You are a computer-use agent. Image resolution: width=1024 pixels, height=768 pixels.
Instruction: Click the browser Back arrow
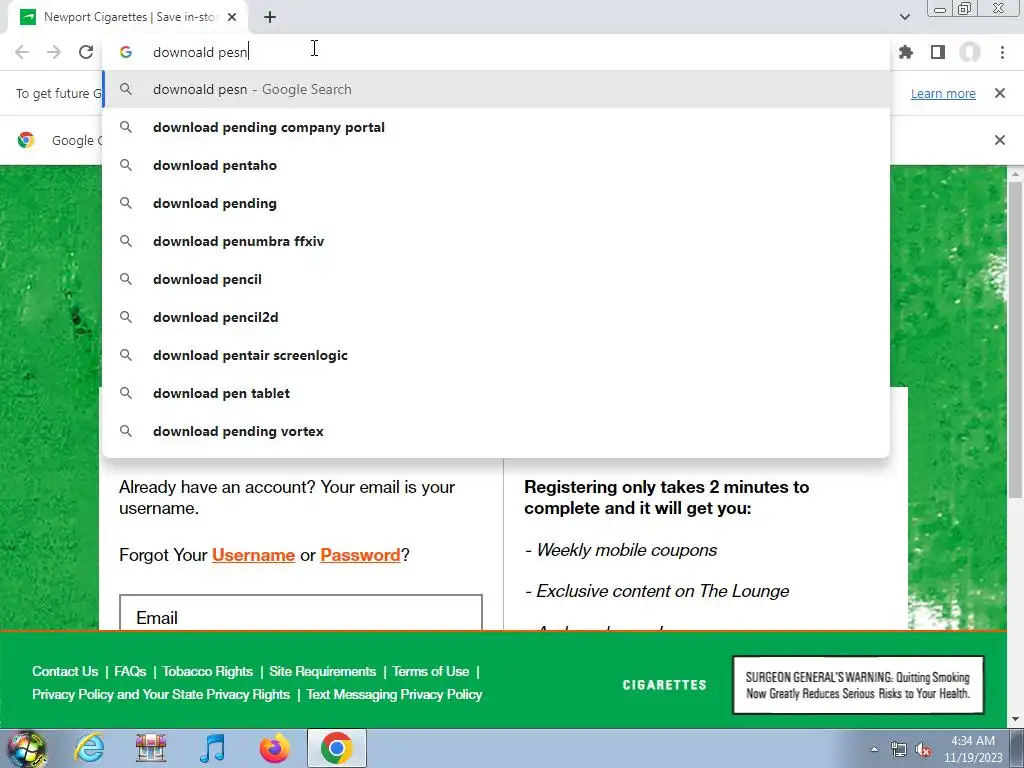[x=22, y=52]
